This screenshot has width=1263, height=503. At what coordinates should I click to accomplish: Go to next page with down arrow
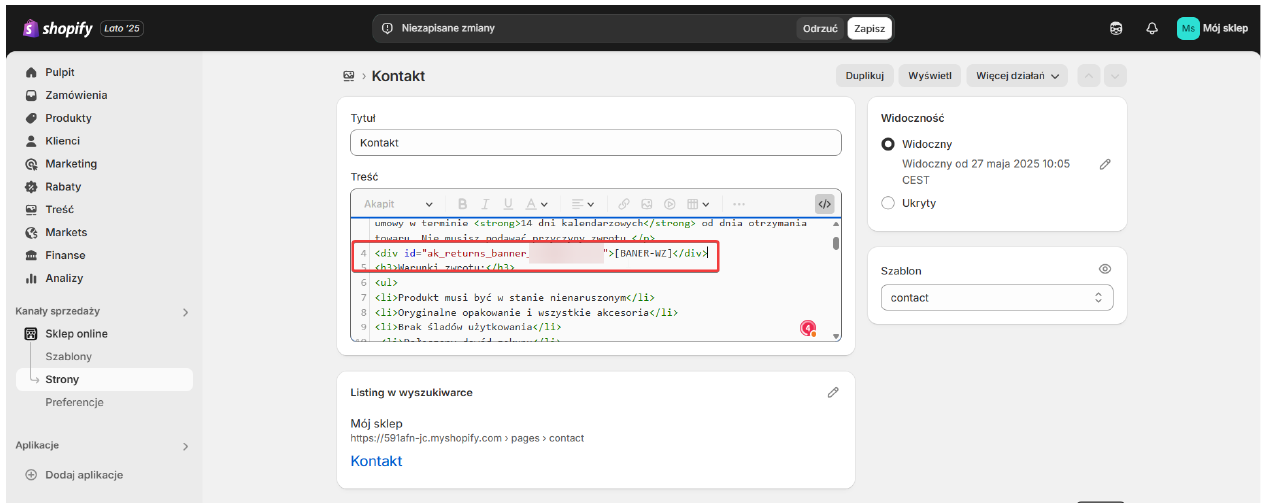(x=1115, y=76)
